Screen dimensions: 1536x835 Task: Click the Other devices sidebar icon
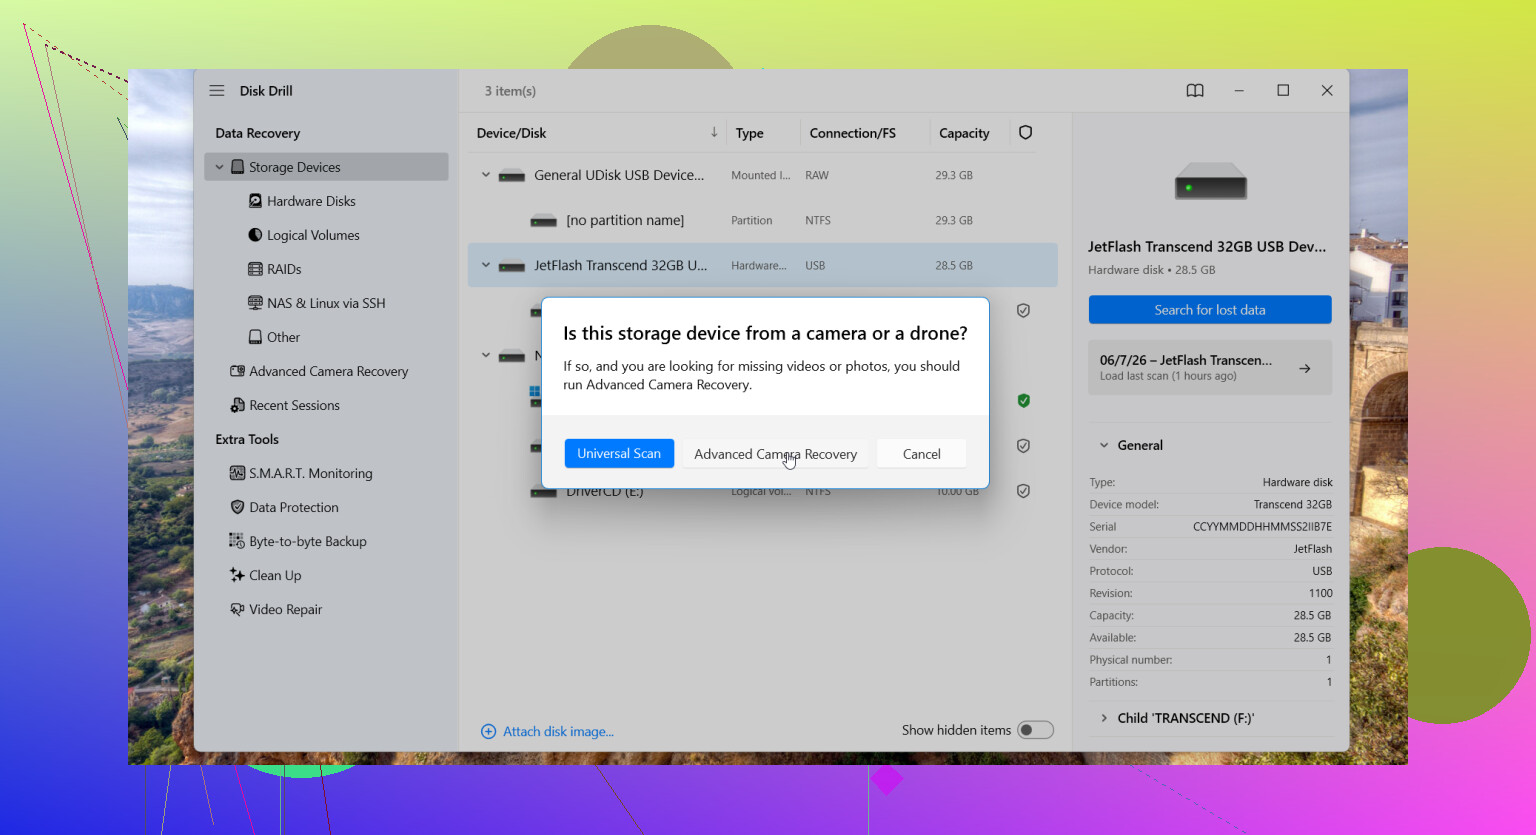pos(255,337)
